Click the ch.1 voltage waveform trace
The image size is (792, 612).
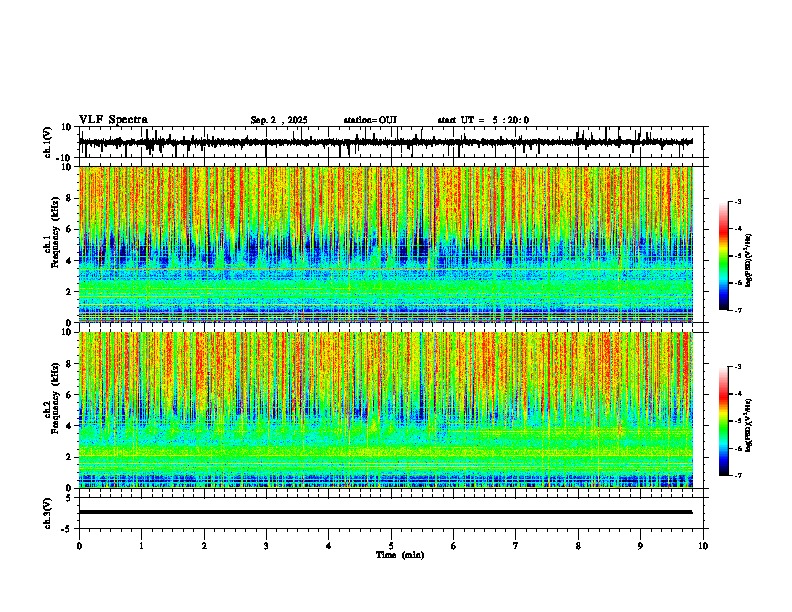[386, 142]
